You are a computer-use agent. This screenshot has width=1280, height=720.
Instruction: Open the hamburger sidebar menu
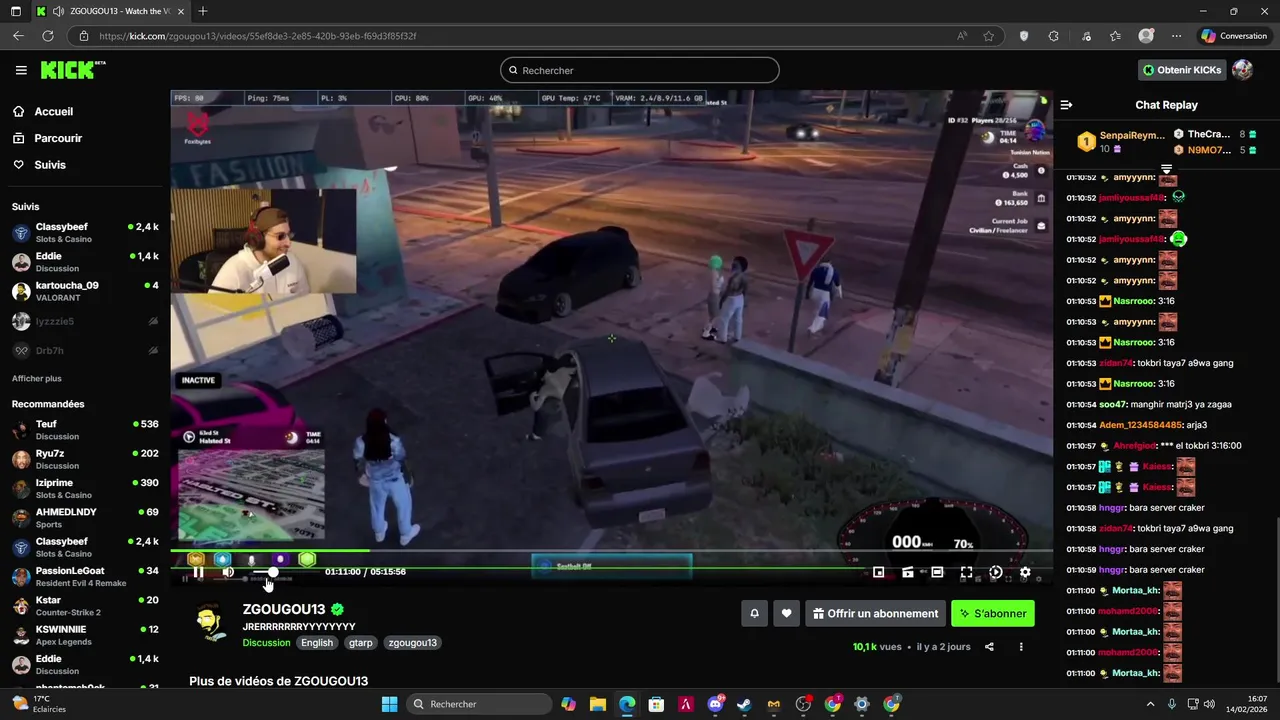point(21,70)
